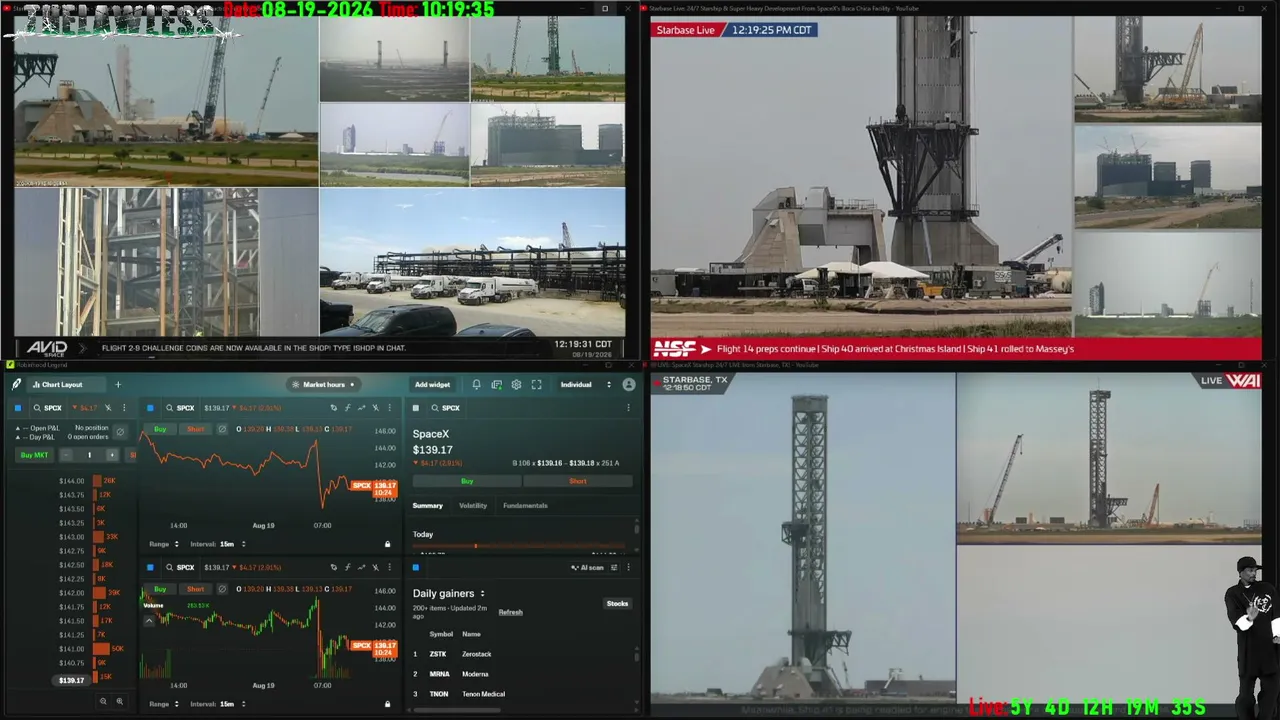Click the Stocks filter button

coord(617,603)
